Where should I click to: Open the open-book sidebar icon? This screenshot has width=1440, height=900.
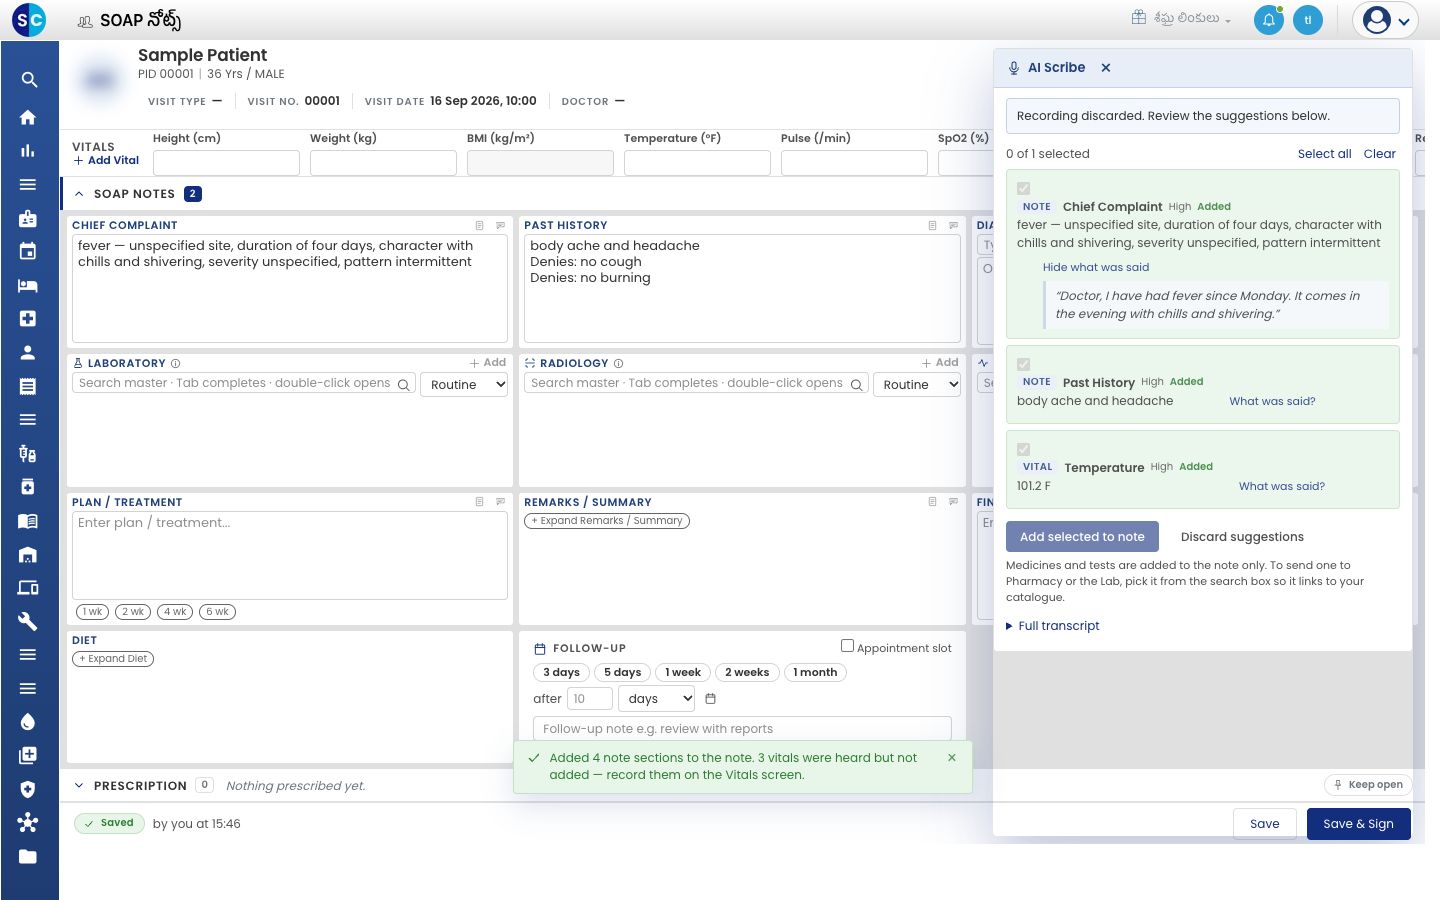(28, 521)
